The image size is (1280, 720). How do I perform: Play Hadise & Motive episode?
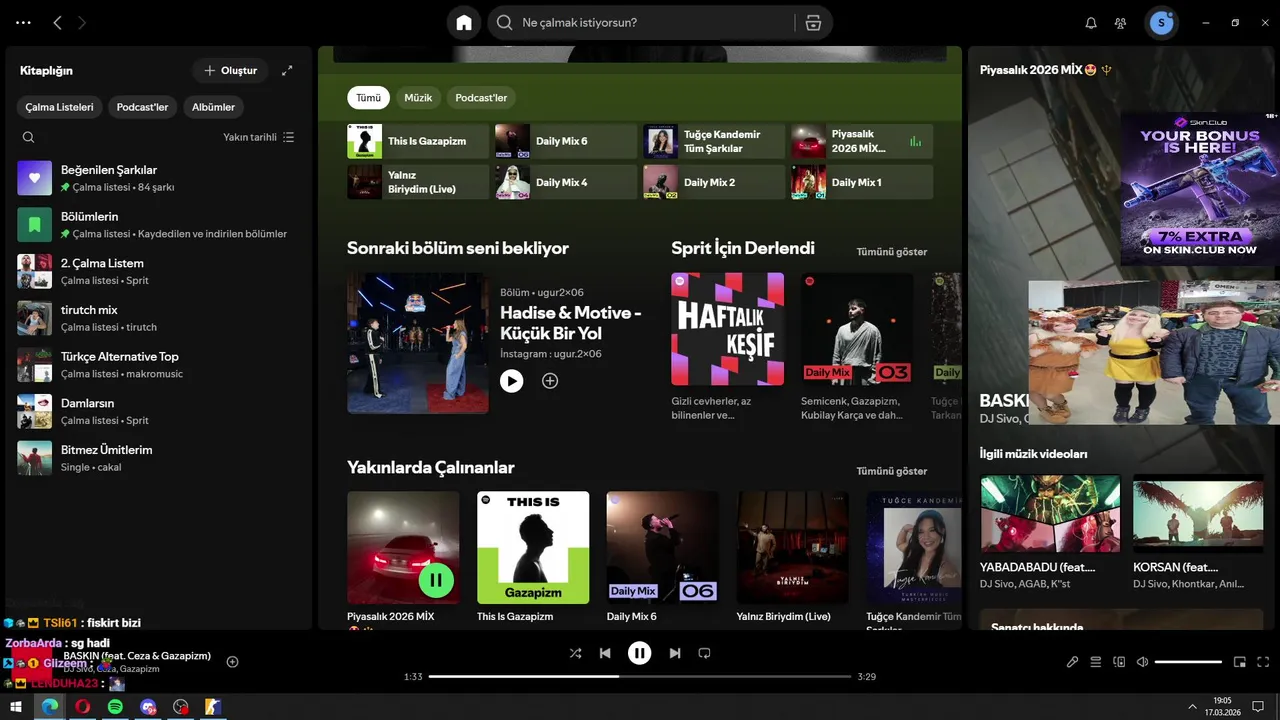pos(511,381)
